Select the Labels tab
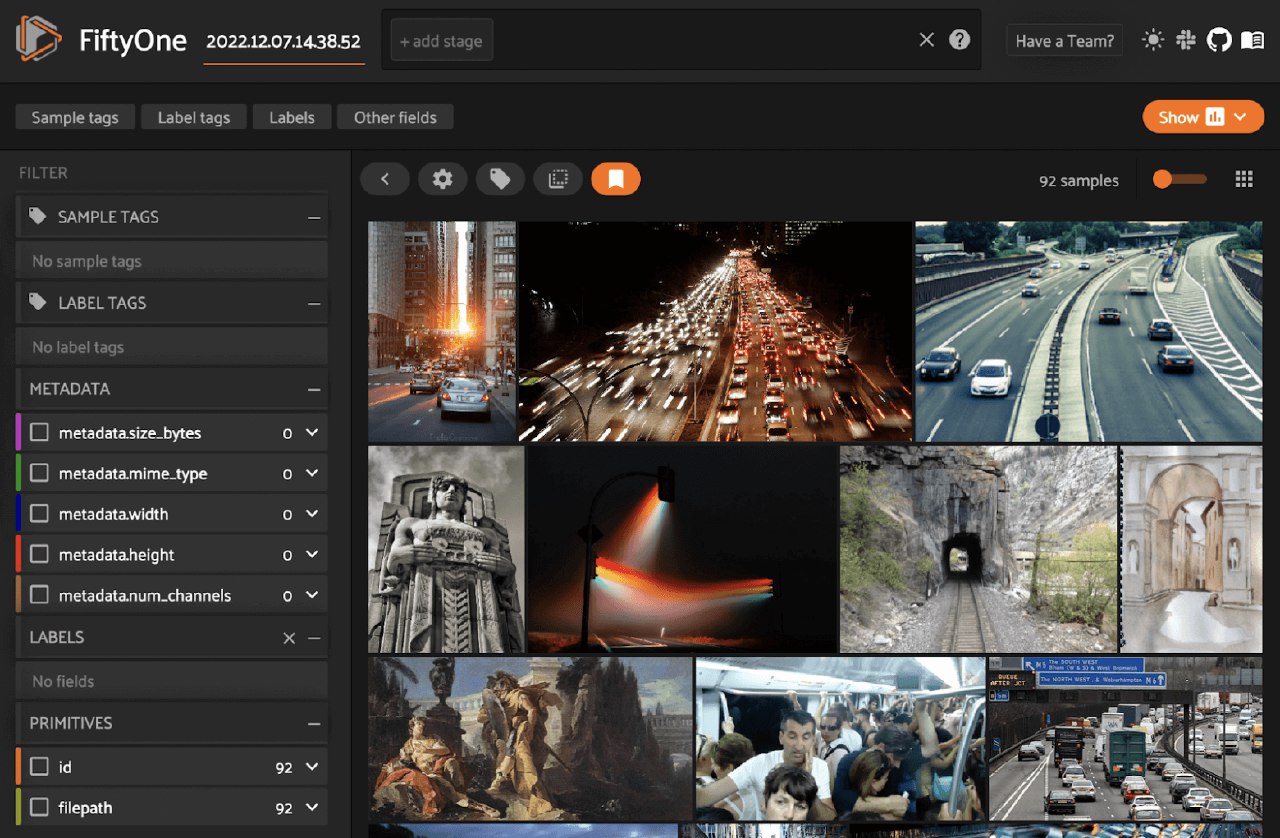 click(292, 117)
